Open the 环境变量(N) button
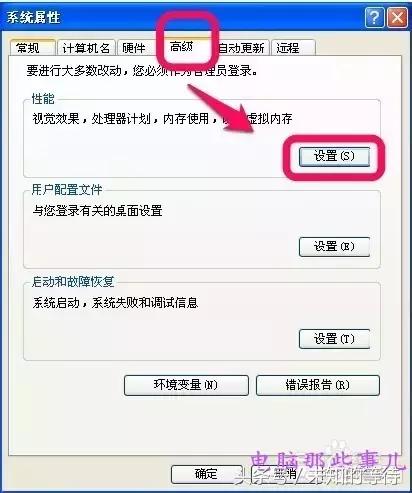Viewport: 412px width, 493px height. point(186,385)
